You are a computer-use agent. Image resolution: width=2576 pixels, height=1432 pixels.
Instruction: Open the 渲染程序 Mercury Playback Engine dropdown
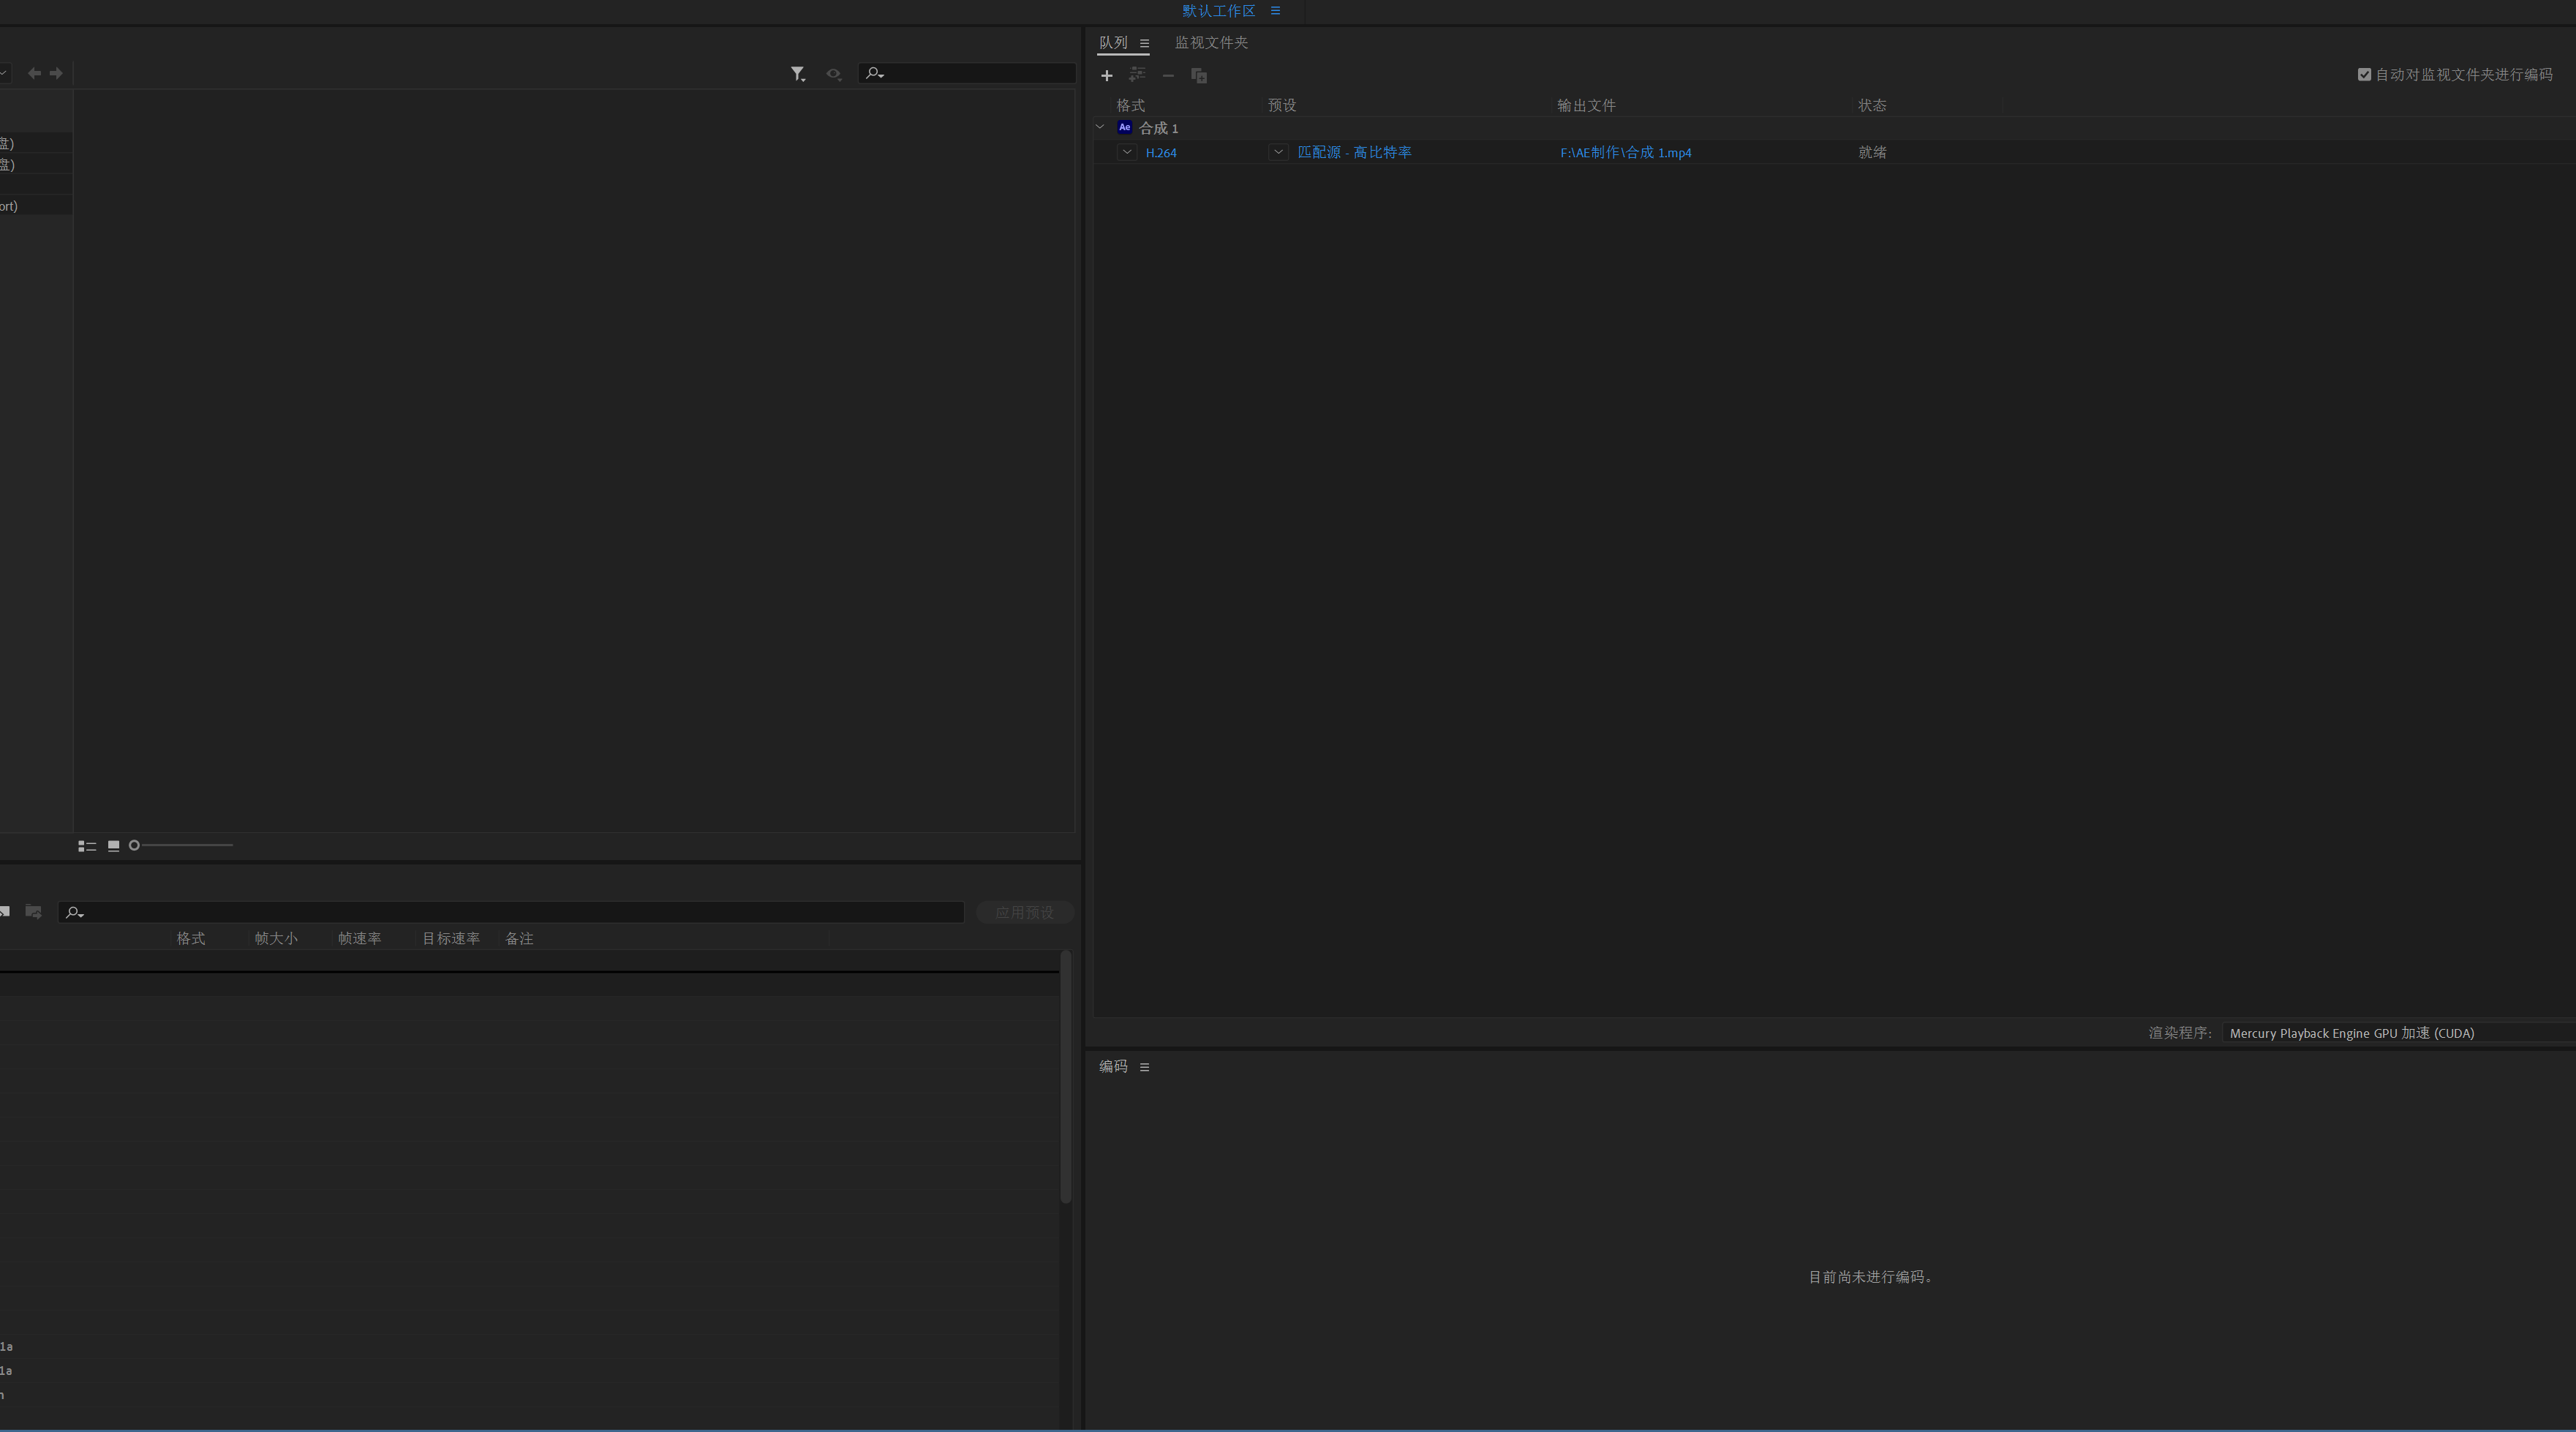pos(2398,1033)
